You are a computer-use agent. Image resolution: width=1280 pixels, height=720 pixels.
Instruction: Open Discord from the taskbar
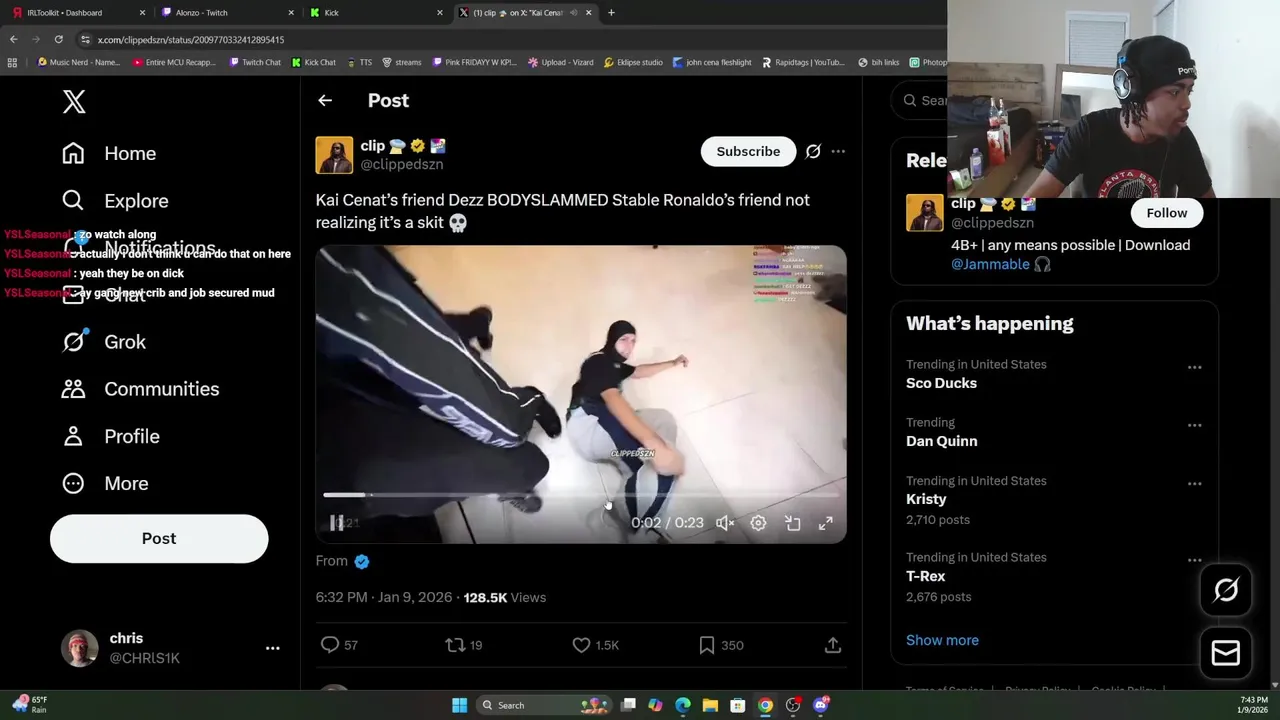point(821,705)
